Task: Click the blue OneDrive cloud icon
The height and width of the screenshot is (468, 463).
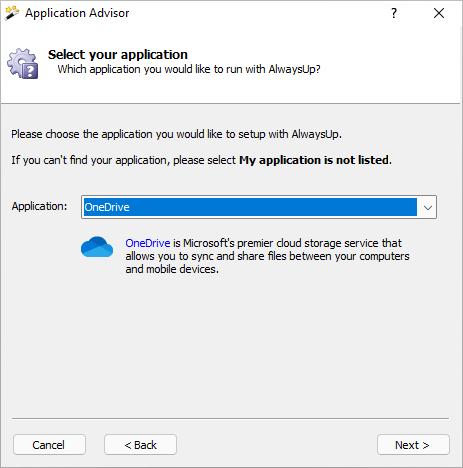Action: tap(97, 247)
